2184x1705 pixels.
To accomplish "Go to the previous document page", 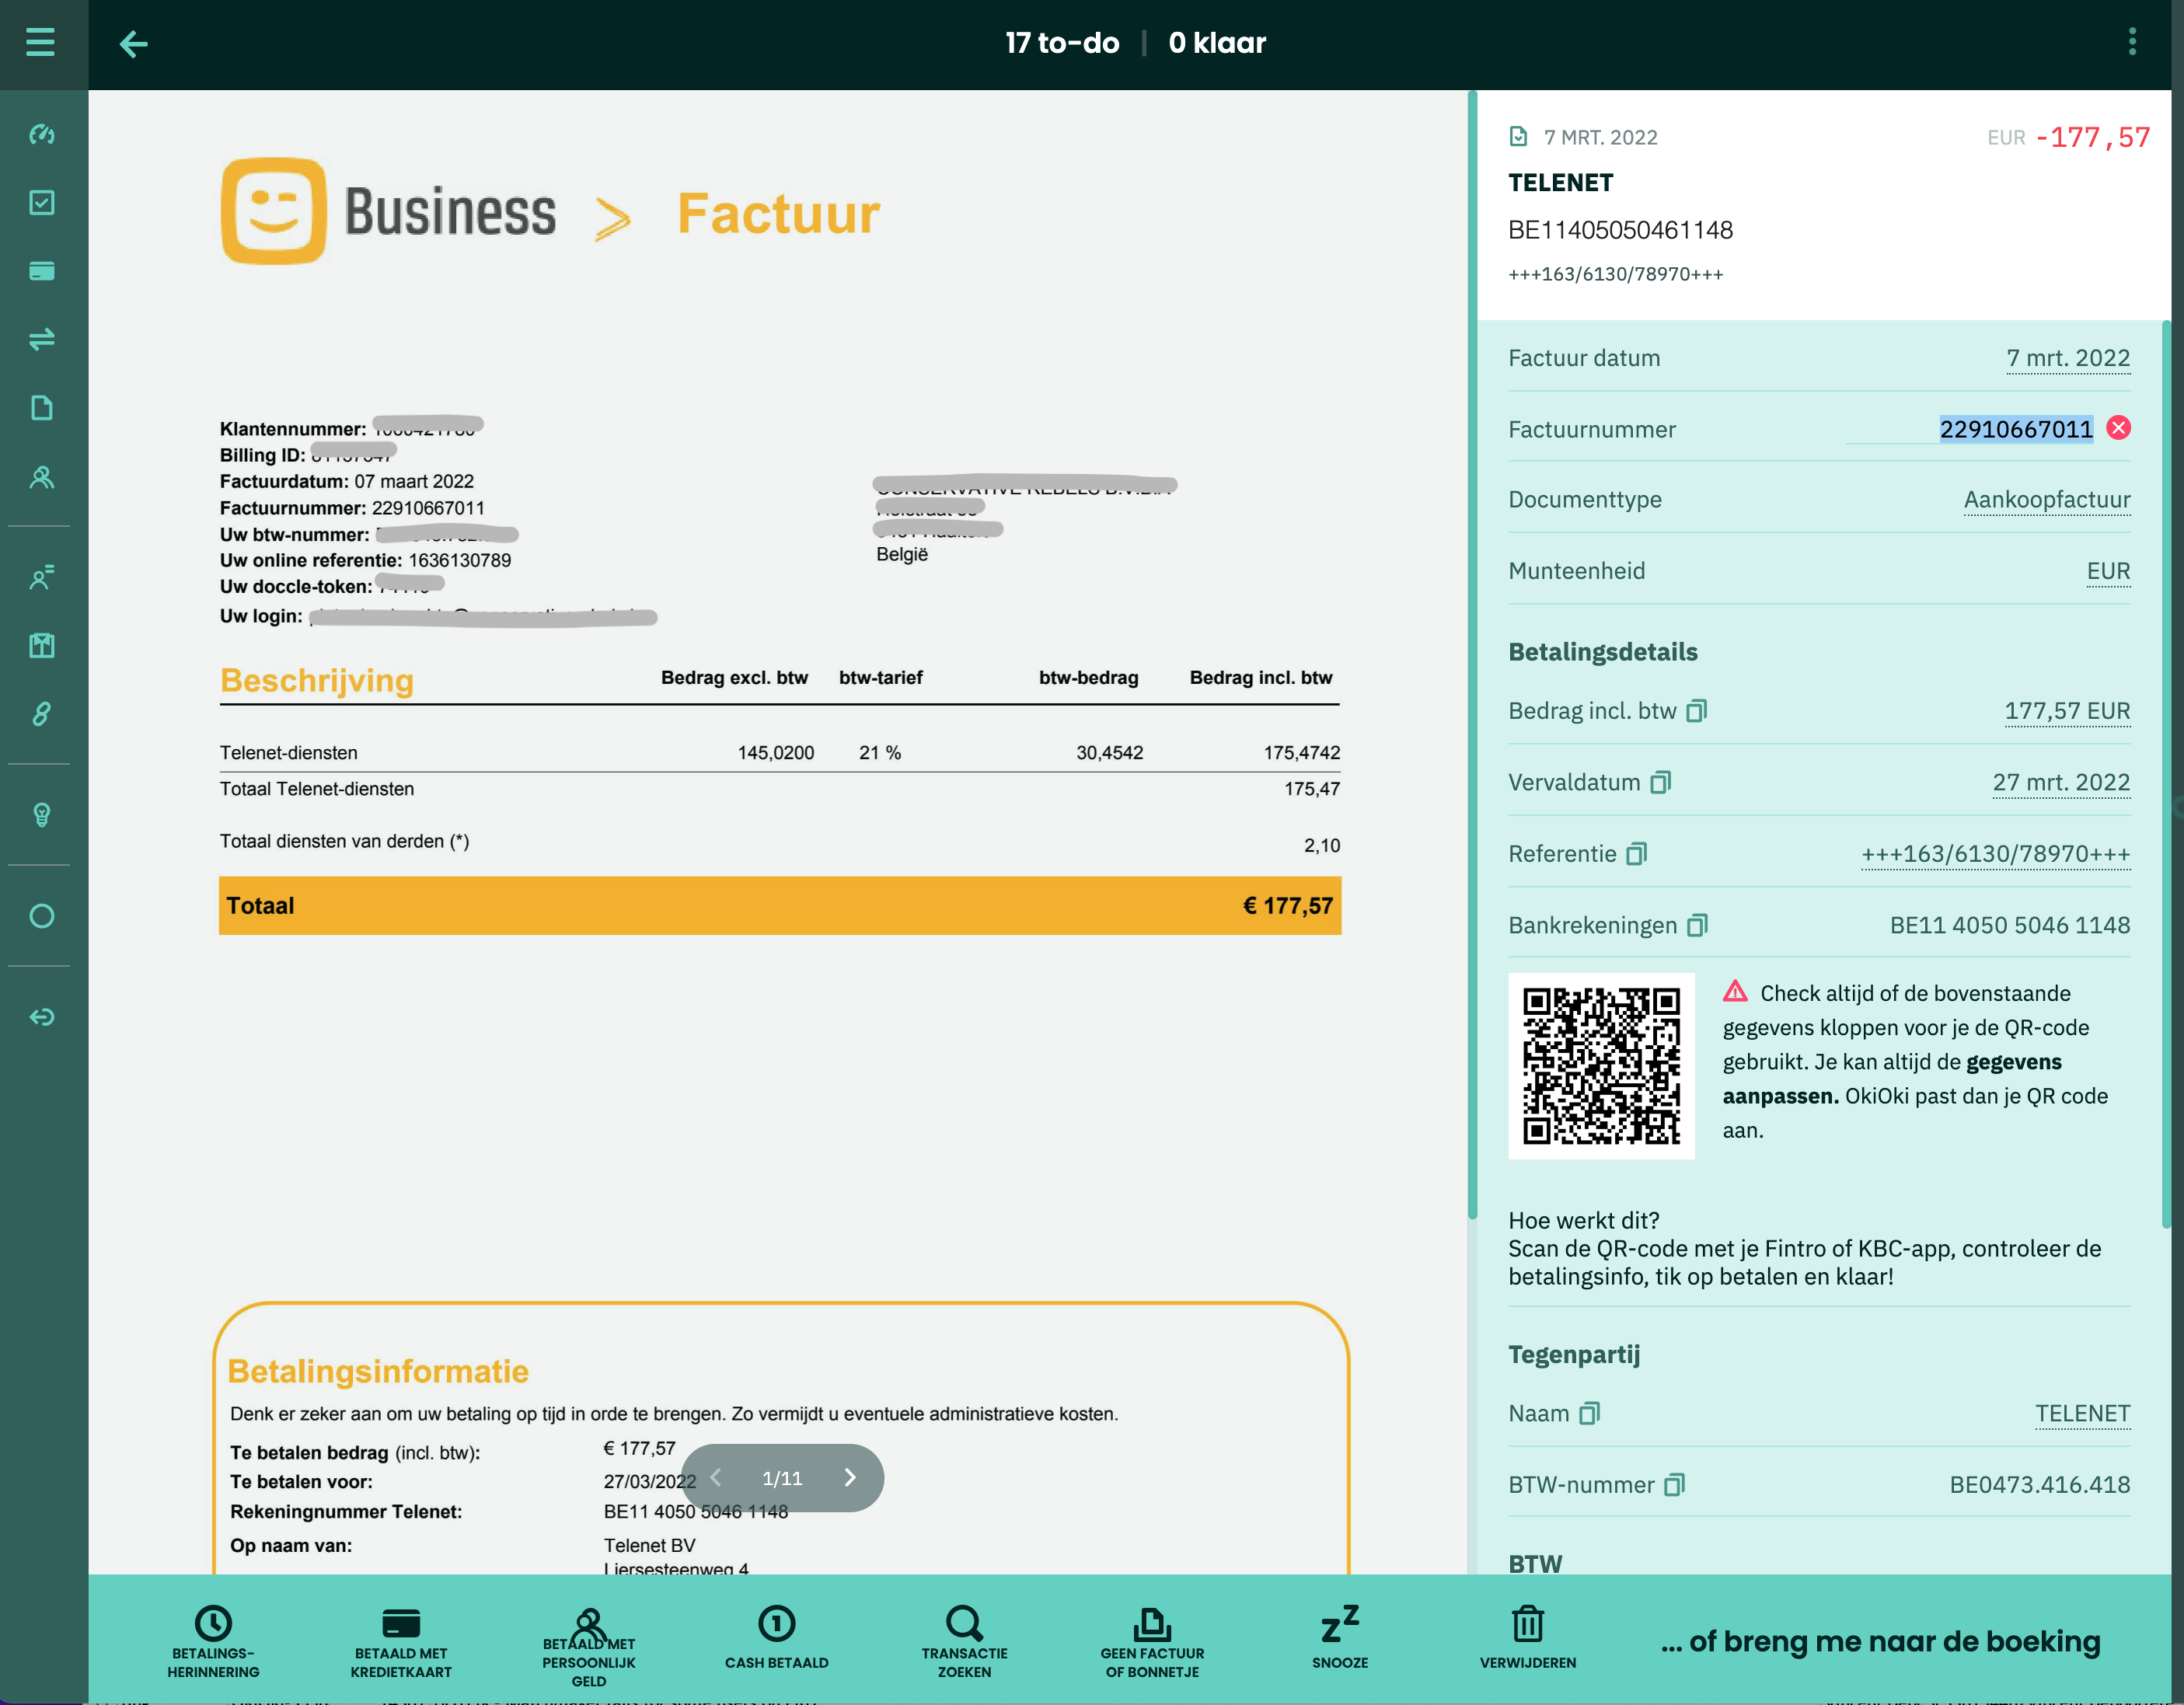I will pyautogui.click(x=715, y=1478).
